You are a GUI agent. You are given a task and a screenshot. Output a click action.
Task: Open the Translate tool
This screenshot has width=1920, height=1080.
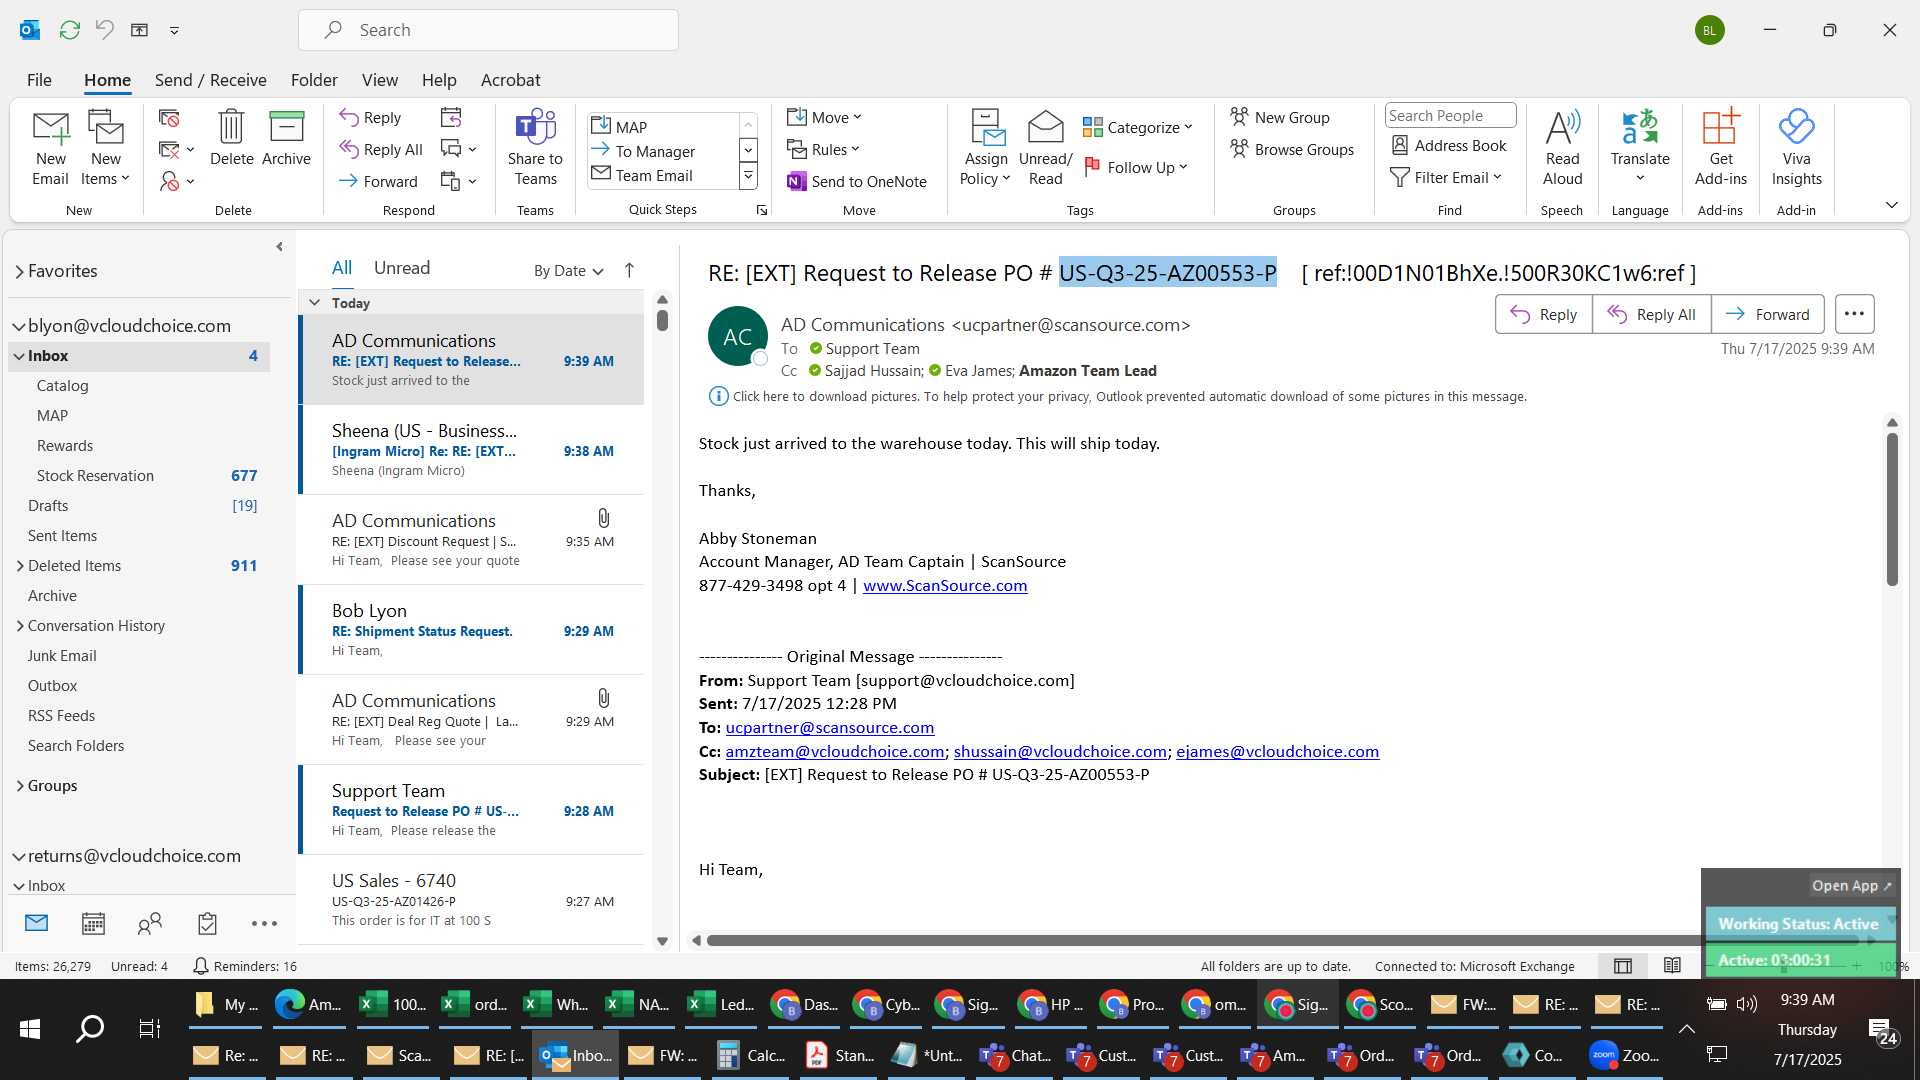pos(1640,148)
